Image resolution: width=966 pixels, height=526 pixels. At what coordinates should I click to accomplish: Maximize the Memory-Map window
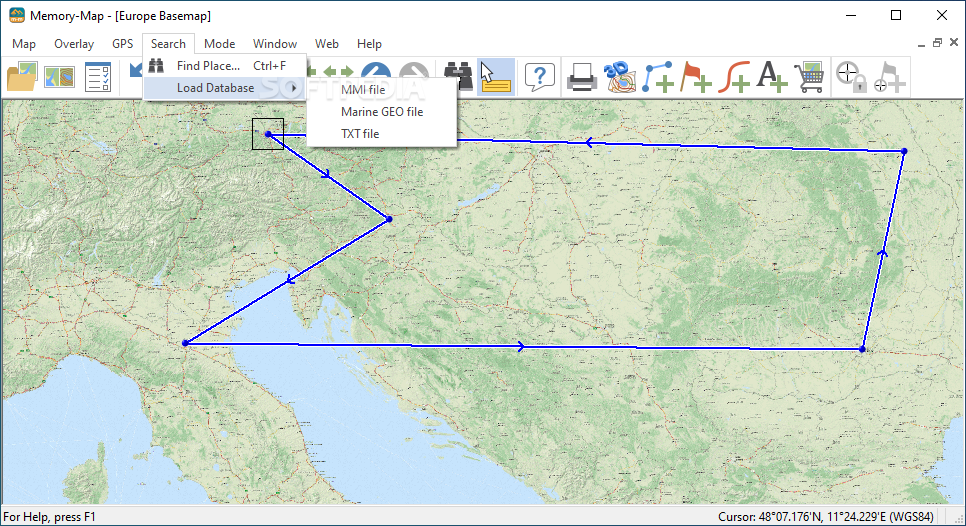896,15
